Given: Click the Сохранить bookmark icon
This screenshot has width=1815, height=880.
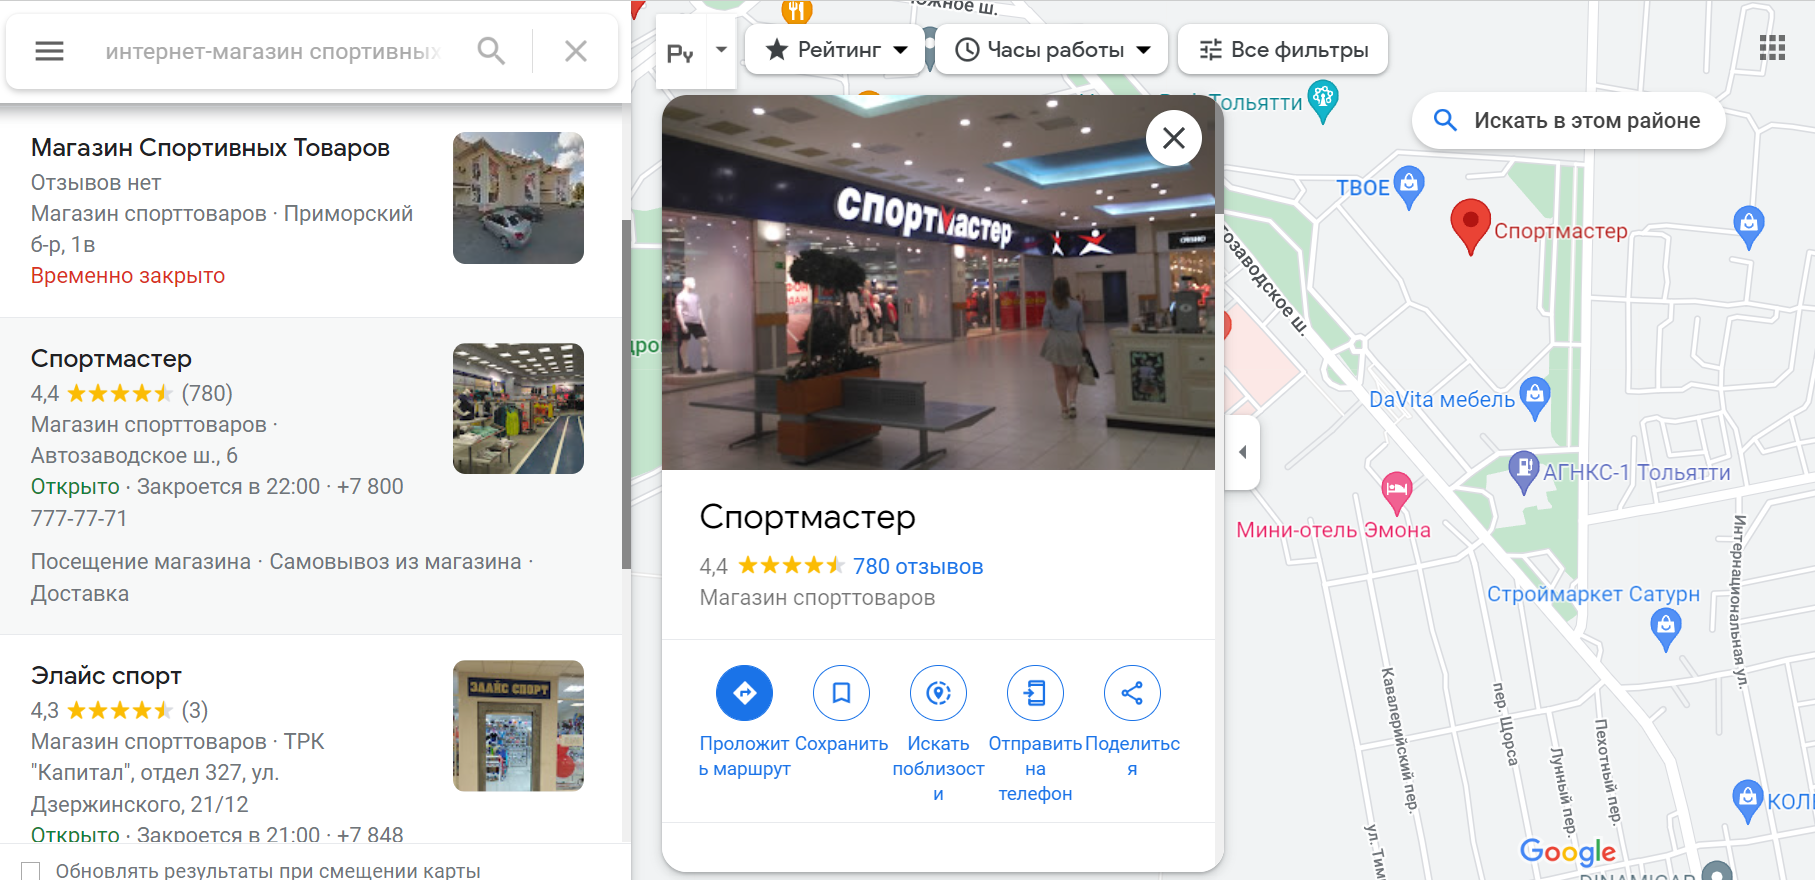Looking at the screenshot, I should (841, 693).
